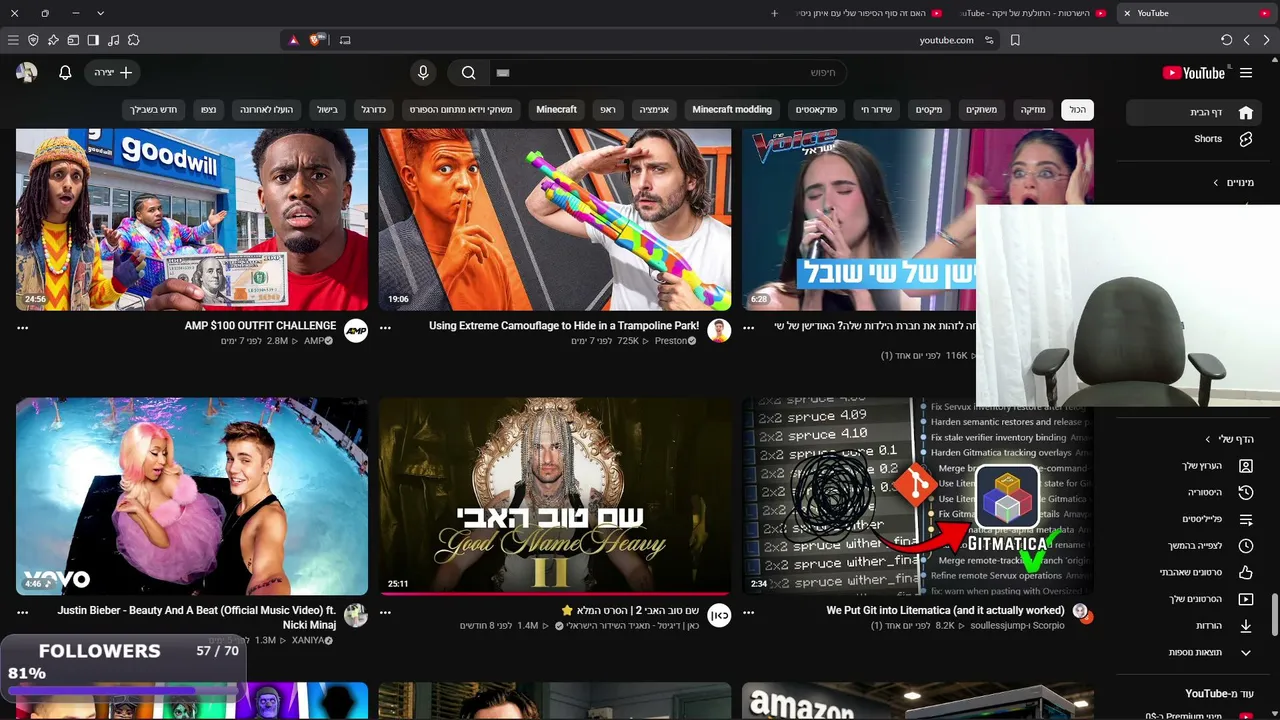Open the Brave VPN shield icon
The width and height of the screenshot is (1280, 720).
33,40
